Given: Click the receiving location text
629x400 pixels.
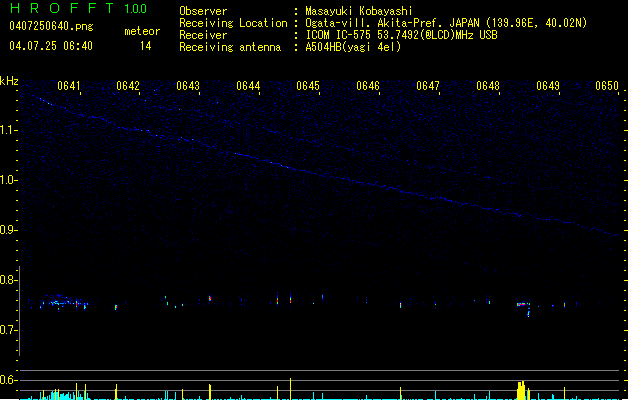Looking at the screenshot, I should pos(446,23).
